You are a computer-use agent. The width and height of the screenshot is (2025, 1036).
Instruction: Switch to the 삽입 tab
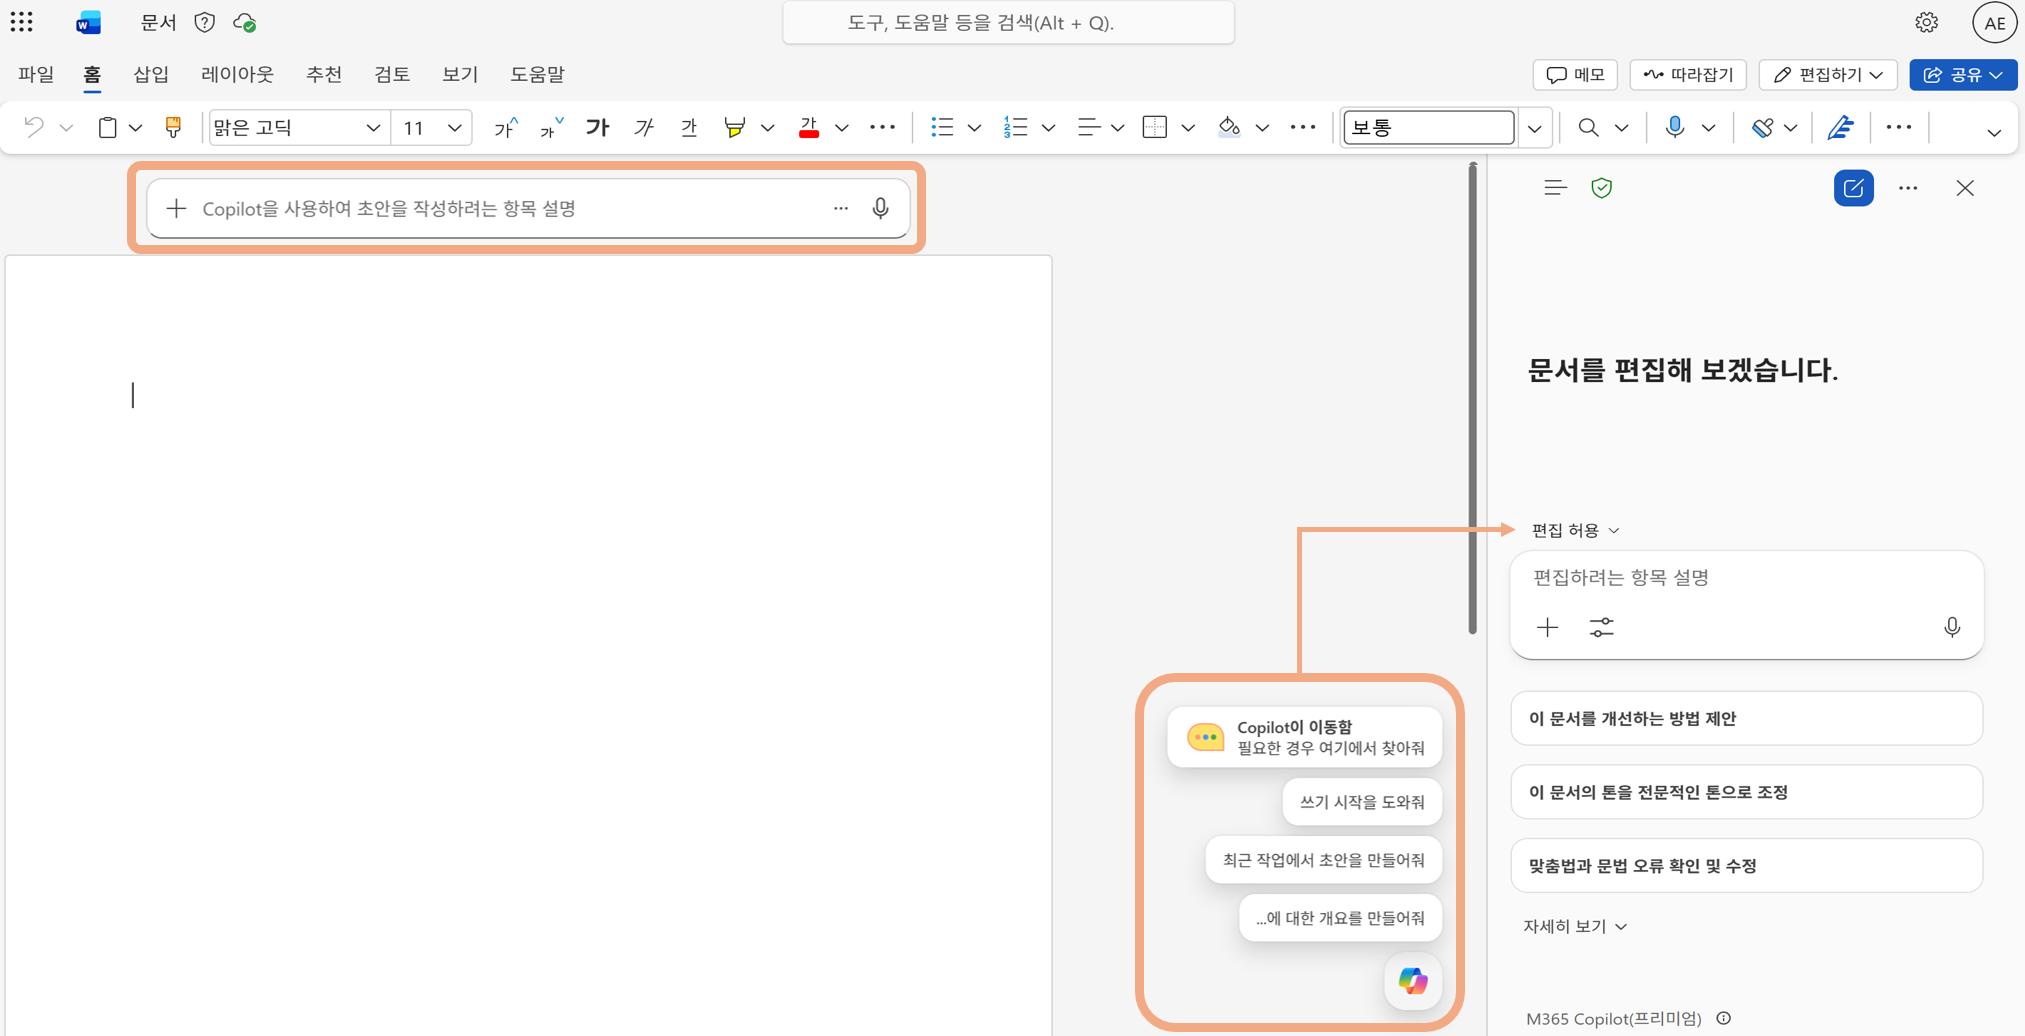tap(151, 74)
